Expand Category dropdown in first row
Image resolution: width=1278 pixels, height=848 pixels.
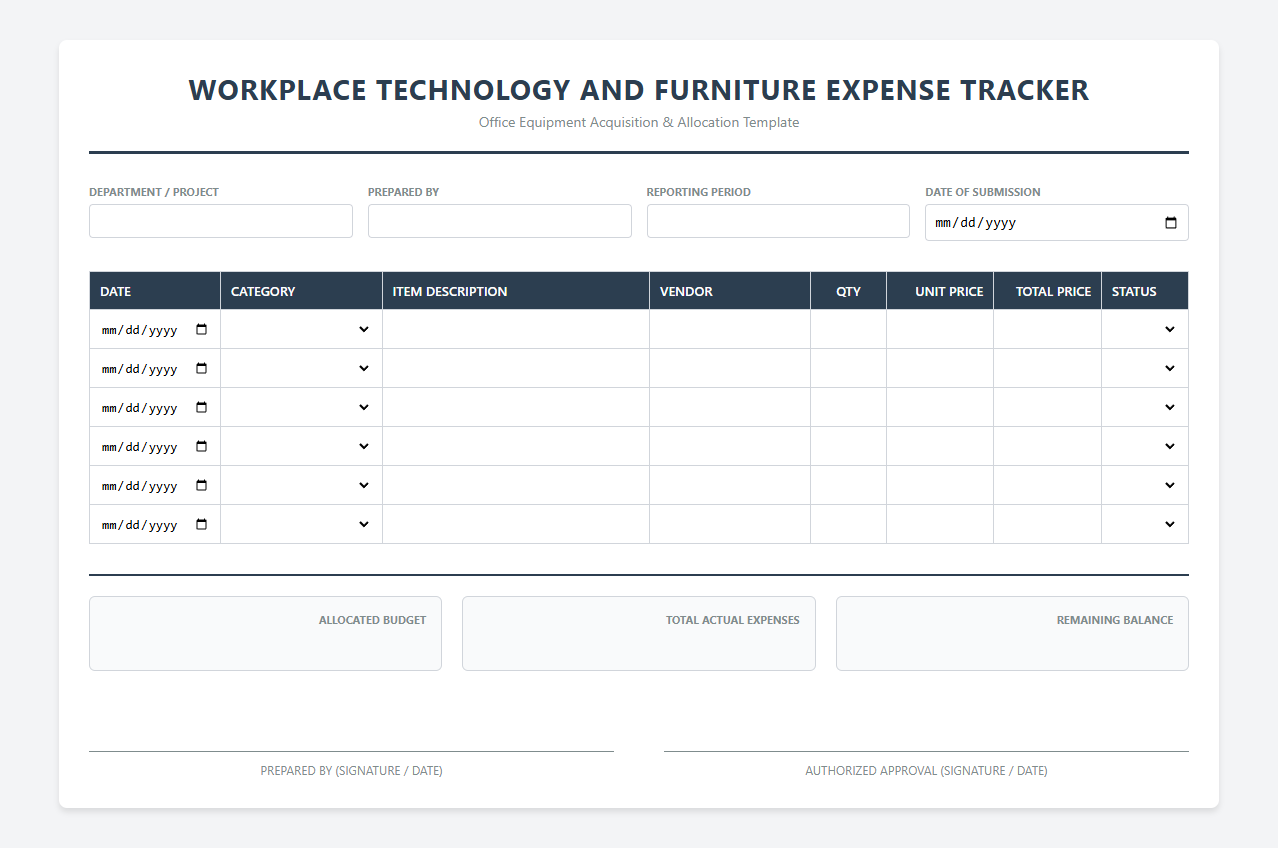pyautogui.click(x=301, y=329)
